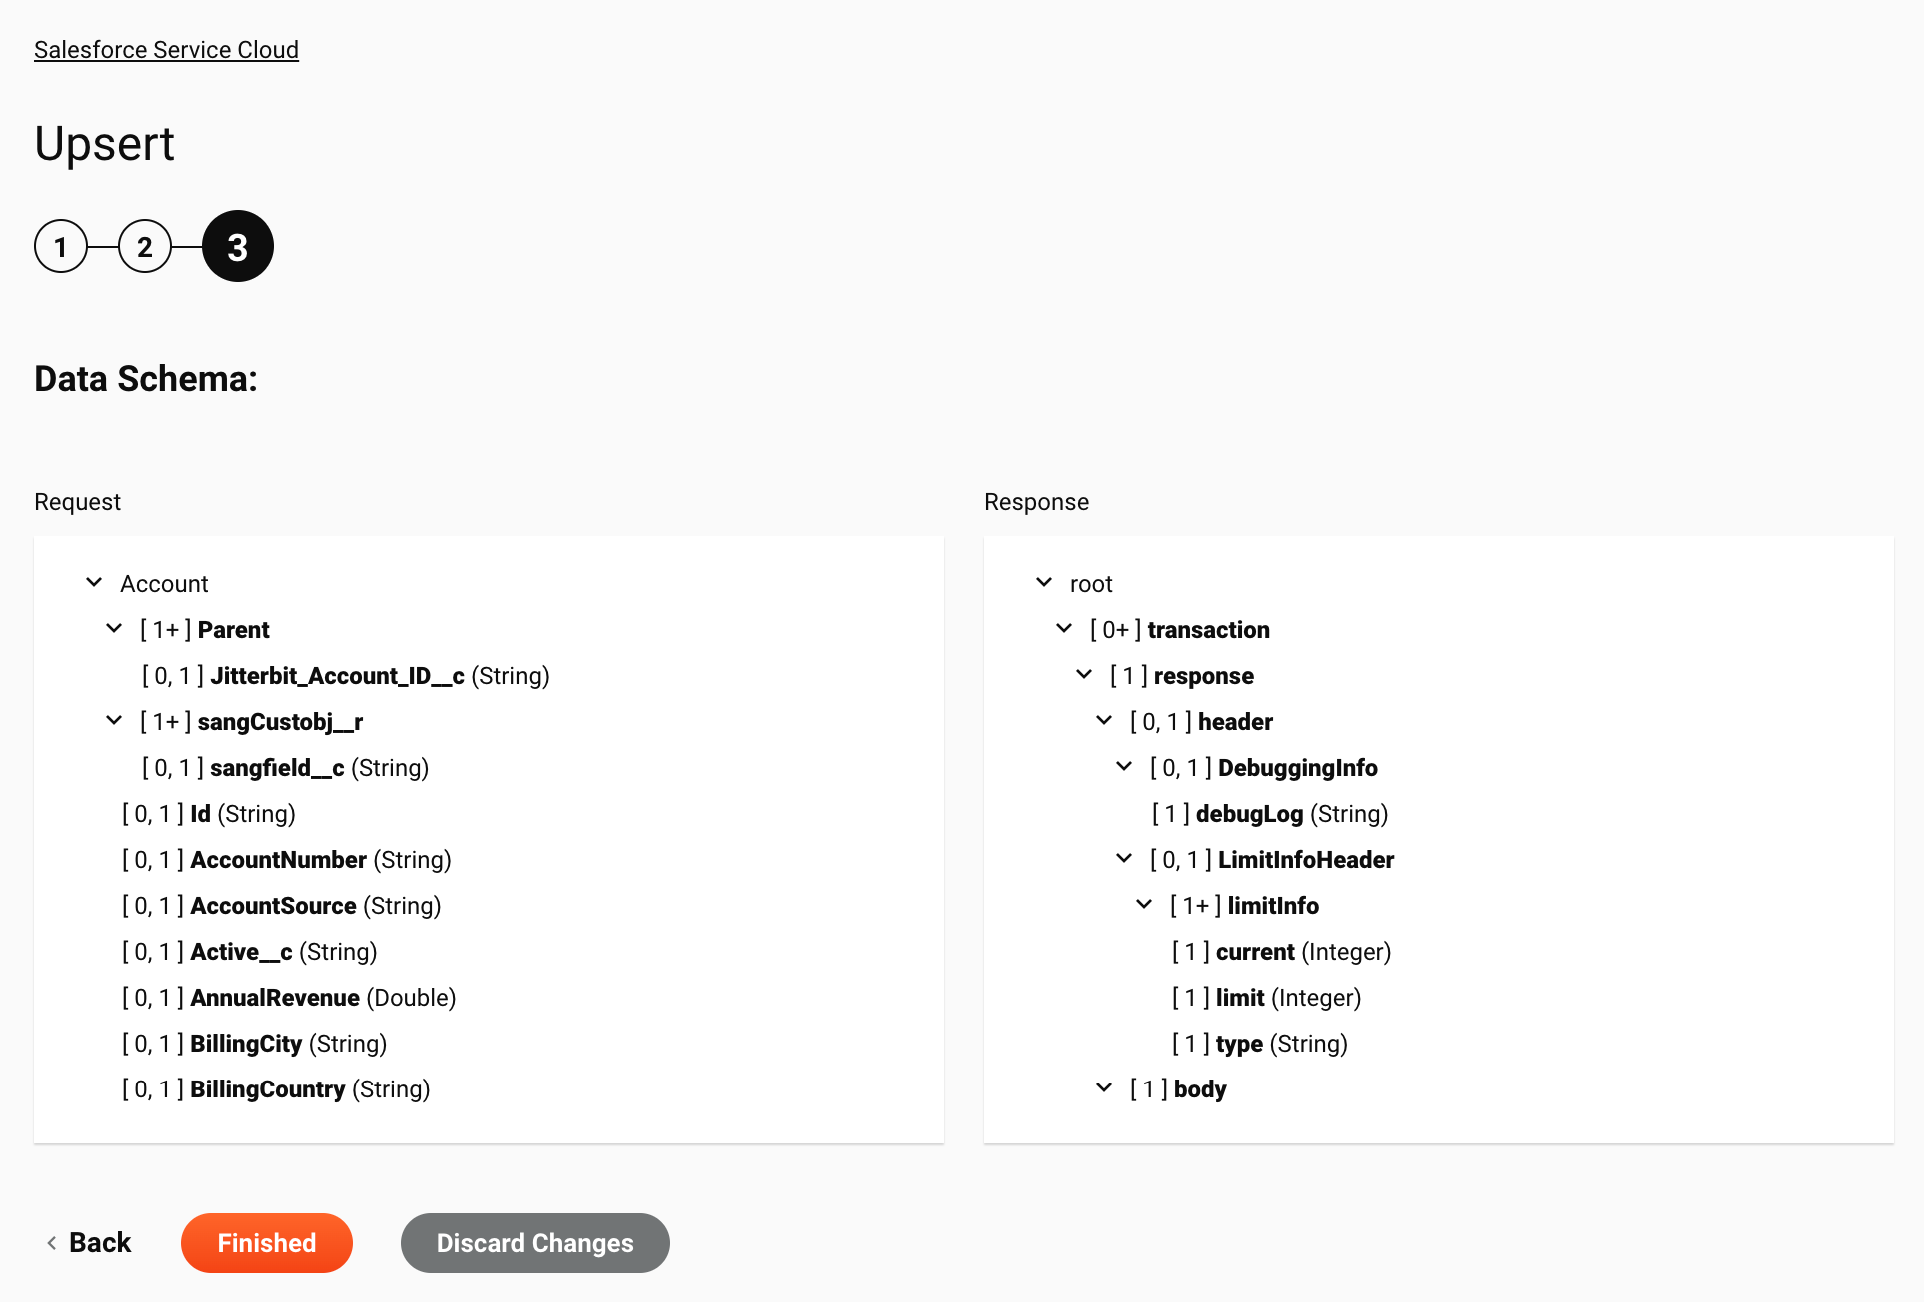
Task: Collapse the root response tree
Action: coord(1045,583)
